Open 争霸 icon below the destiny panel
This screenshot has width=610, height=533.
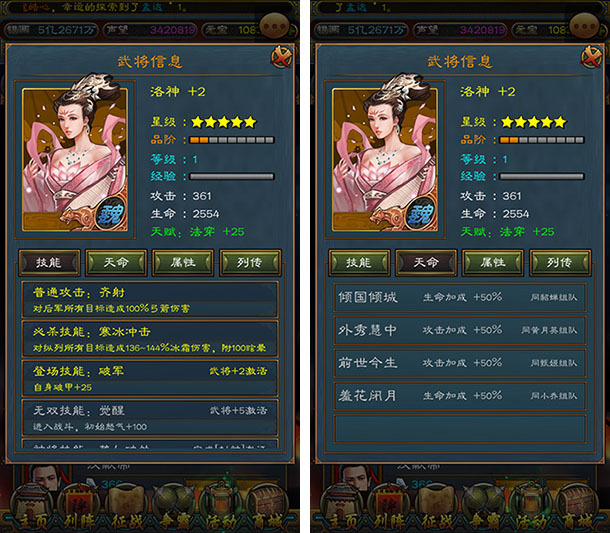pos(485,507)
